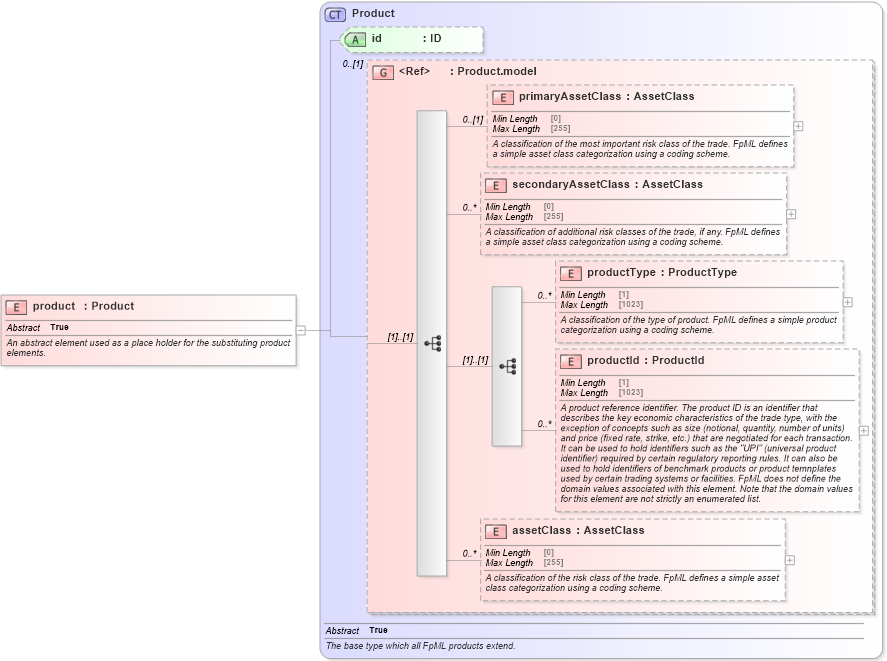Expand productId using the right-edge plus button
The width and height of the screenshot is (887, 661).
(x=862, y=429)
